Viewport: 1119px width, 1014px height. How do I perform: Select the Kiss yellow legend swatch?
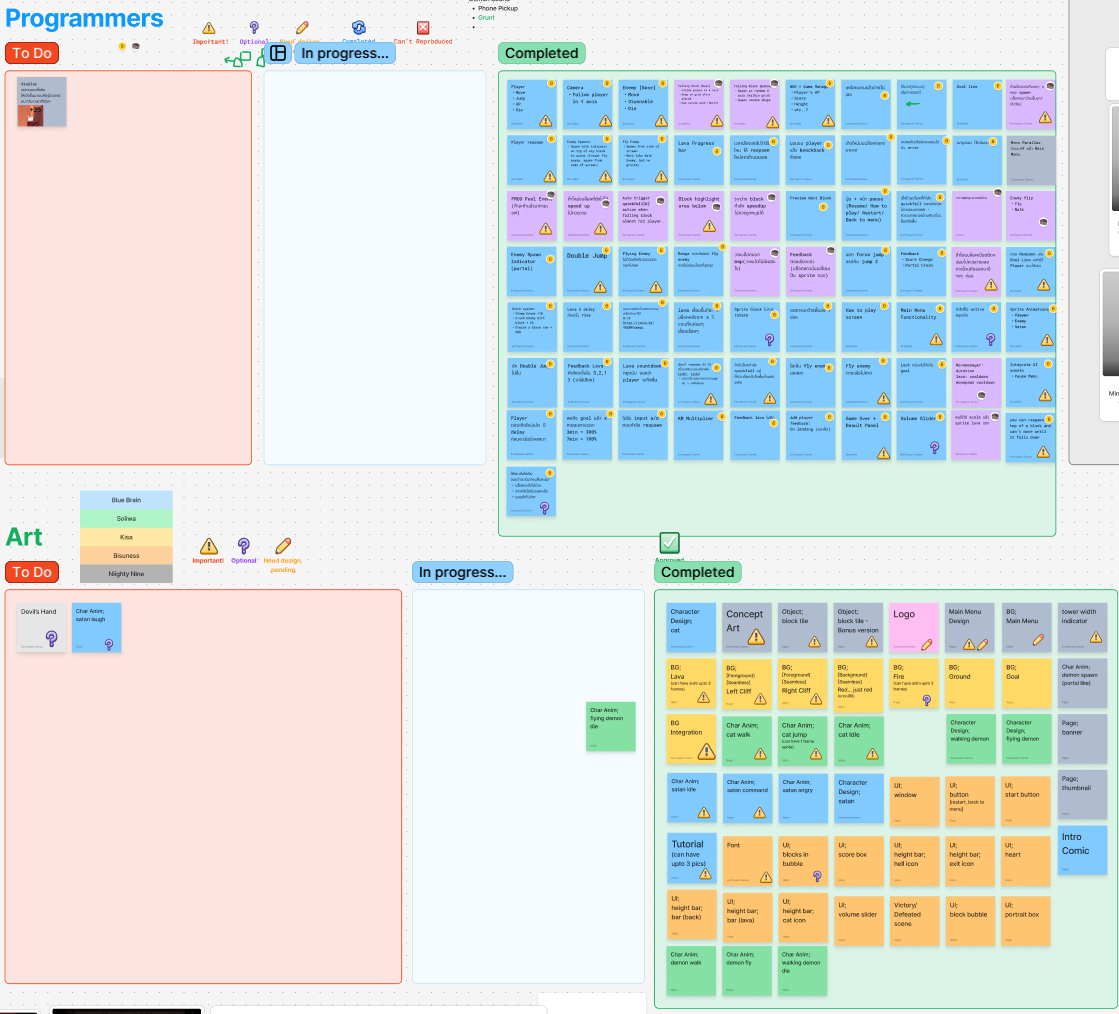[x=126, y=537]
